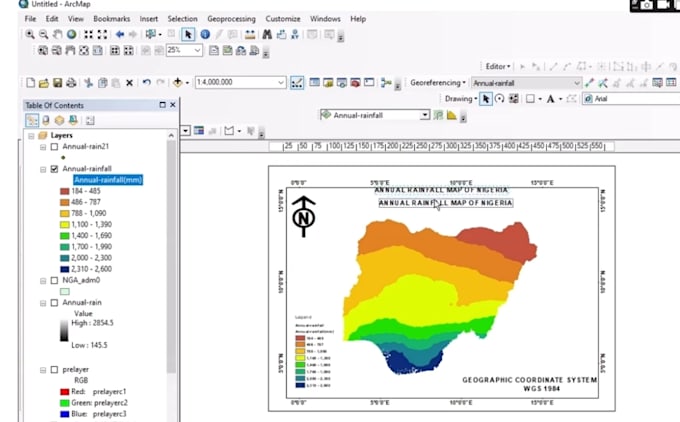
Task: Select the Drawing rectangle shape tool
Action: tap(530, 99)
